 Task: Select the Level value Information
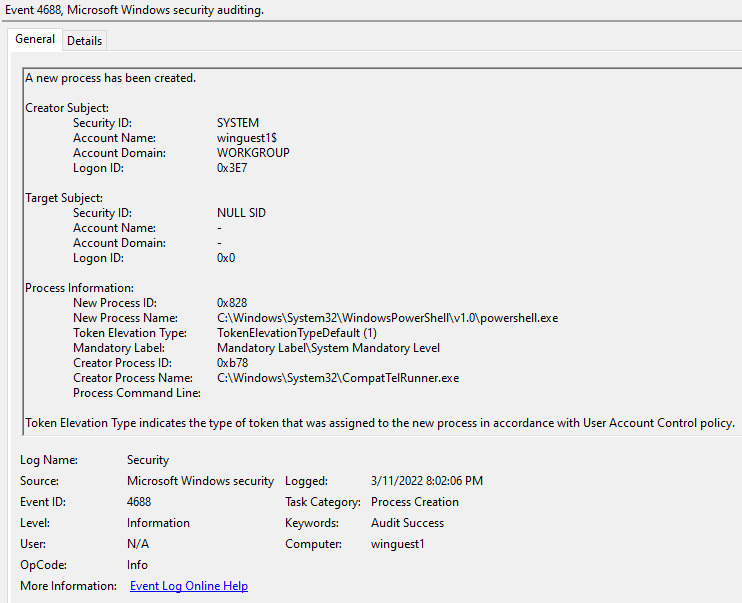pyautogui.click(x=158, y=523)
